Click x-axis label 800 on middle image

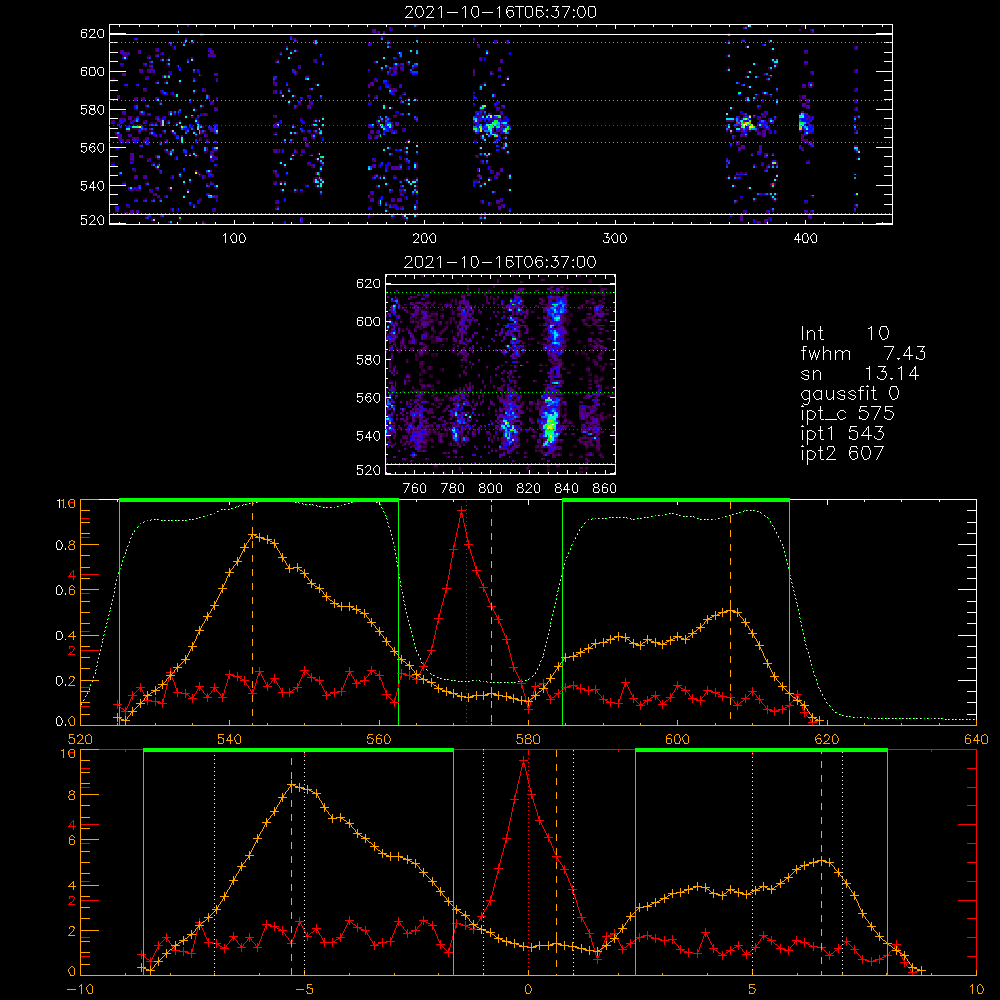pyautogui.click(x=490, y=489)
